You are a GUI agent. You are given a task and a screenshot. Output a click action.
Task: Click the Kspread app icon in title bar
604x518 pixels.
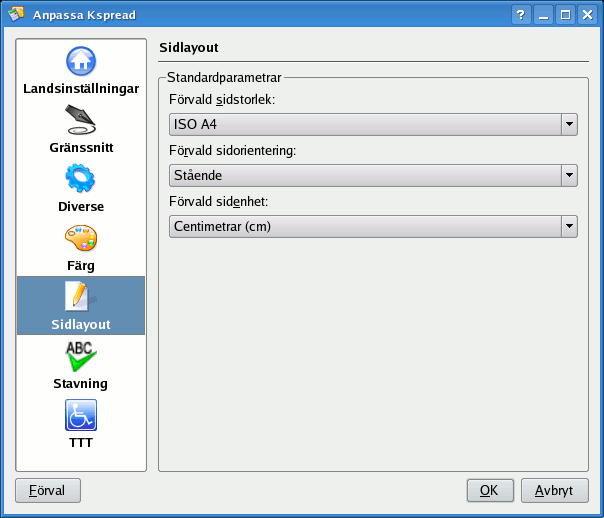(x=16, y=15)
